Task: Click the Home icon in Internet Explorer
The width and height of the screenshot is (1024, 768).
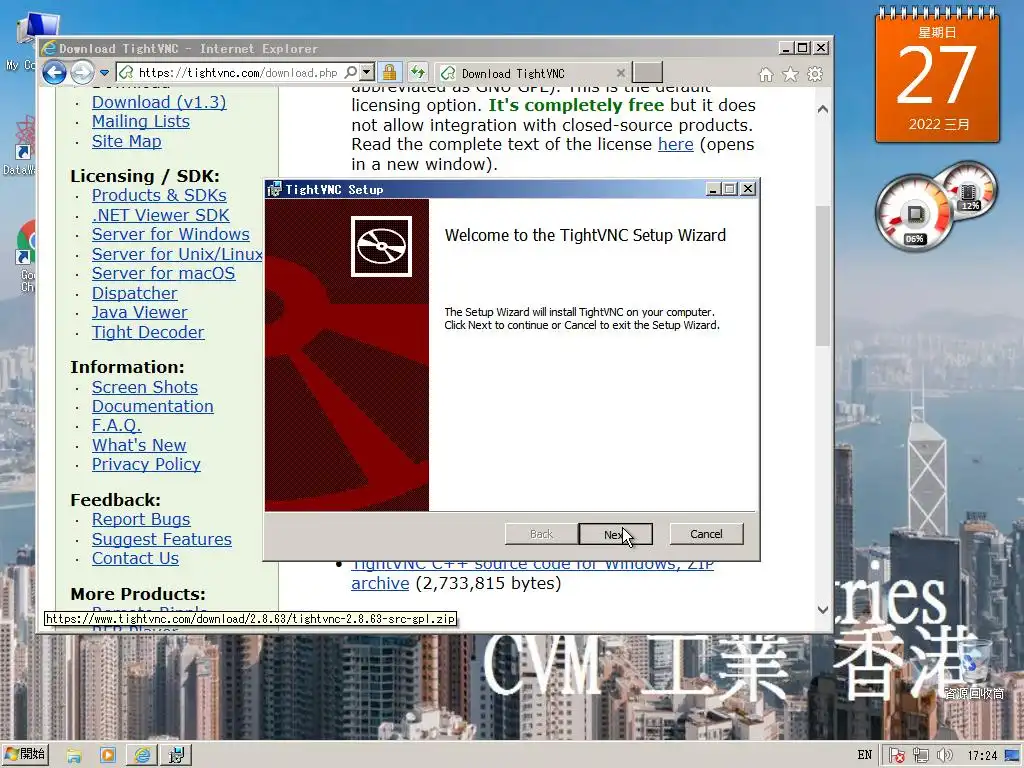Action: click(x=766, y=74)
